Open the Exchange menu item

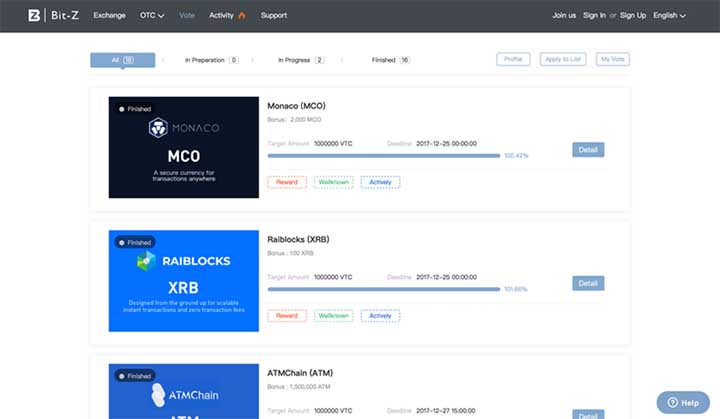109,15
